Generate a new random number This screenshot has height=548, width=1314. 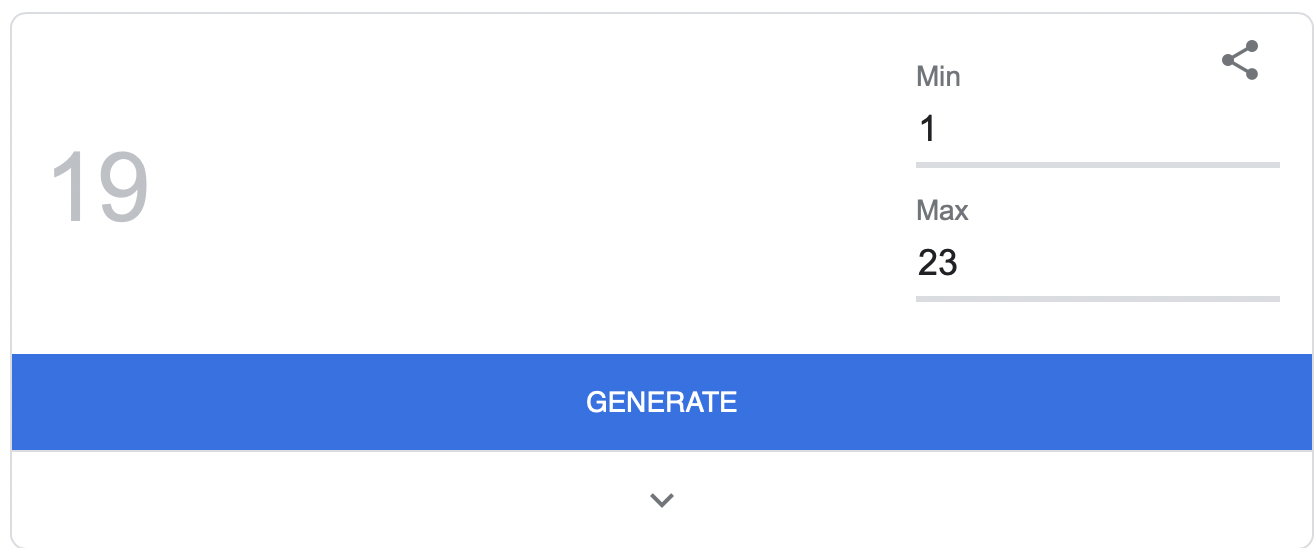(x=661, y=402)
